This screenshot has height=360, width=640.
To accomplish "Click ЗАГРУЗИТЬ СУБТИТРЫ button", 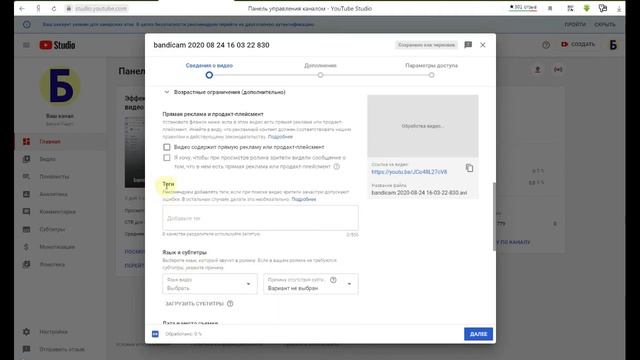I will click(194, 304).
